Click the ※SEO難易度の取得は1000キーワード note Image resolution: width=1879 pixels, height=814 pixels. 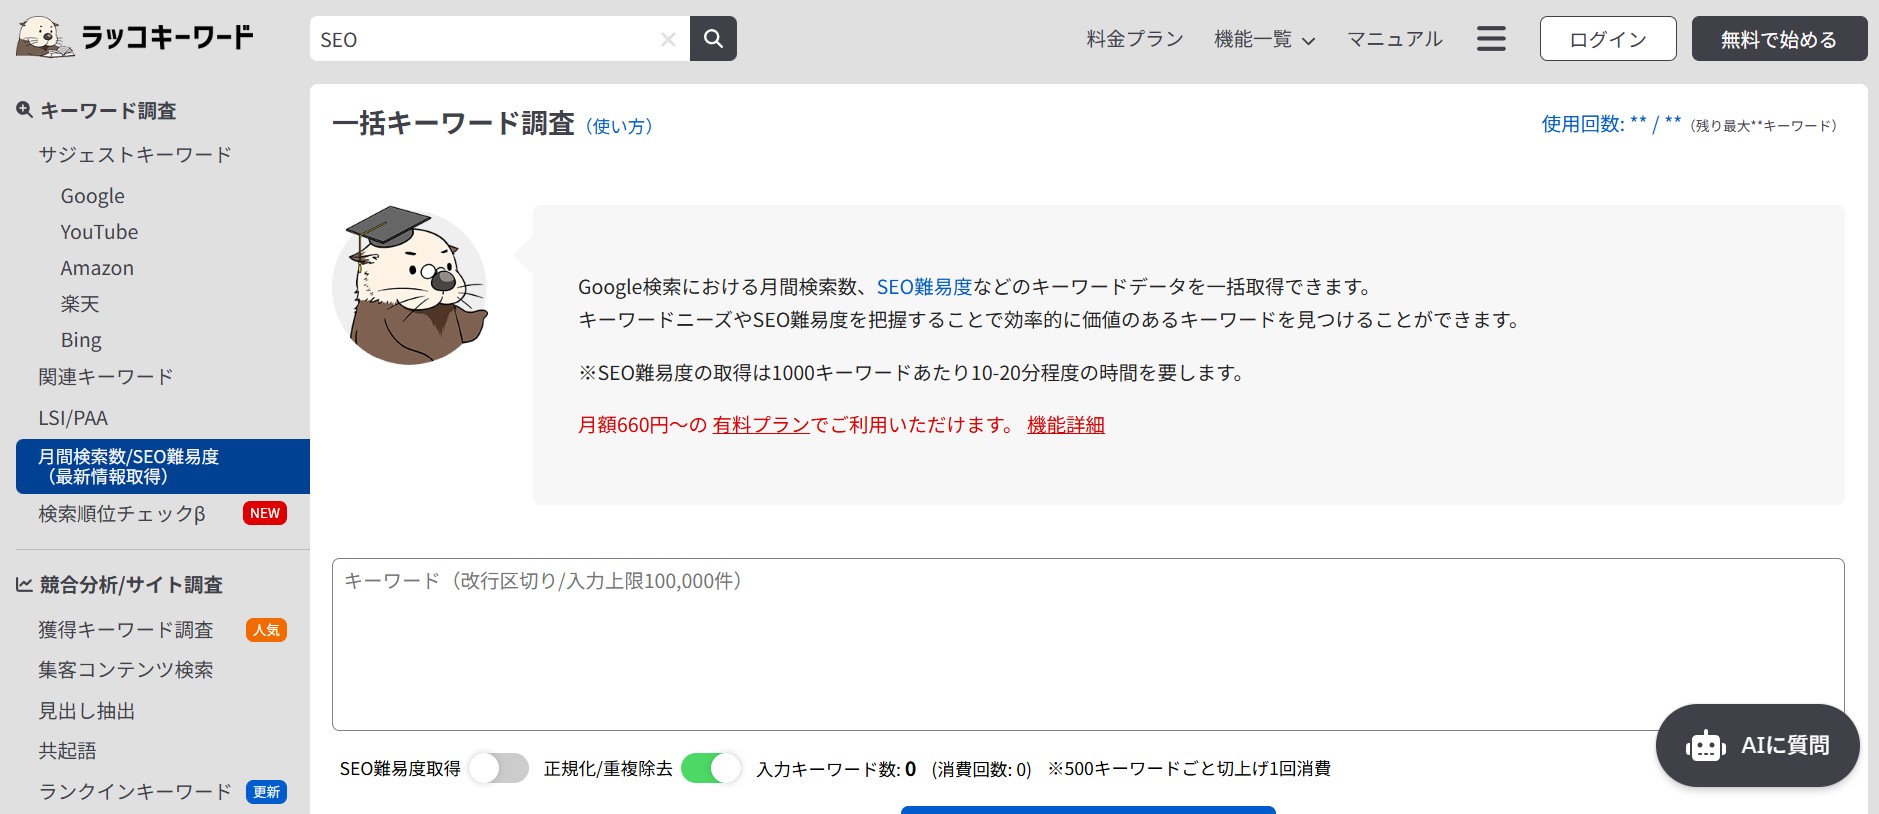(x=912, y=373)
